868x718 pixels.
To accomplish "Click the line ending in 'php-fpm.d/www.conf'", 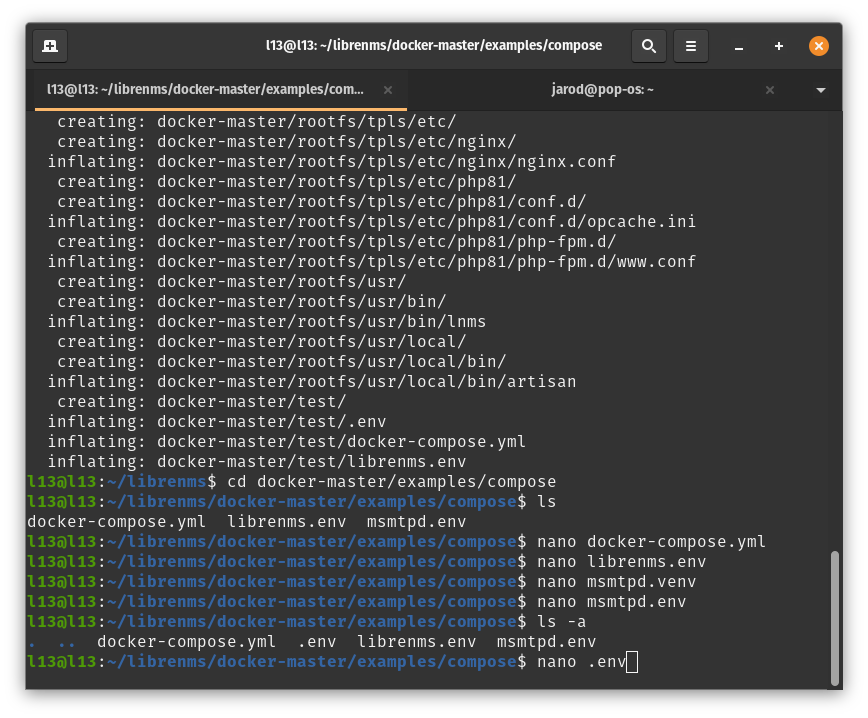I will point(371,262).
